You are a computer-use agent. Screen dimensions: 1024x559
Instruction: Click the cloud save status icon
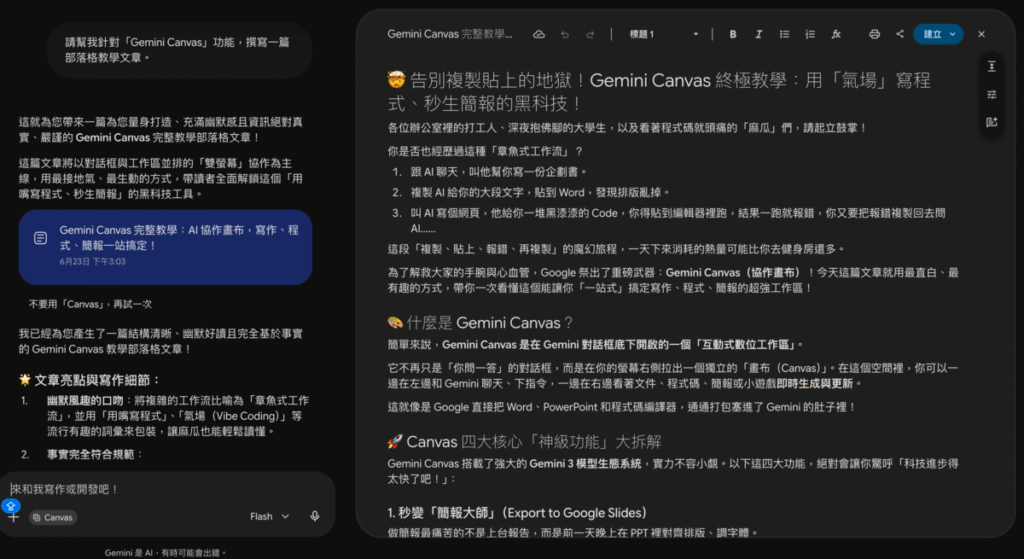tap(539, 35)
